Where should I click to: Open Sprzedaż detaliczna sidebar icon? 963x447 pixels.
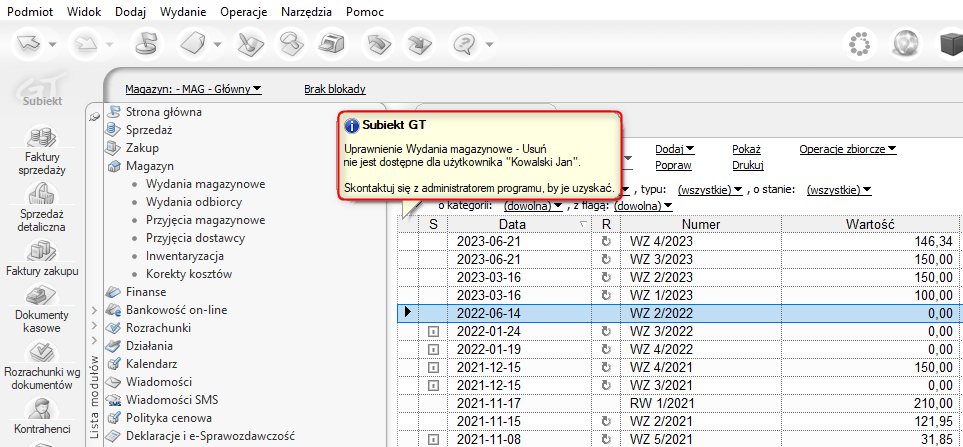tap(42, 196)
